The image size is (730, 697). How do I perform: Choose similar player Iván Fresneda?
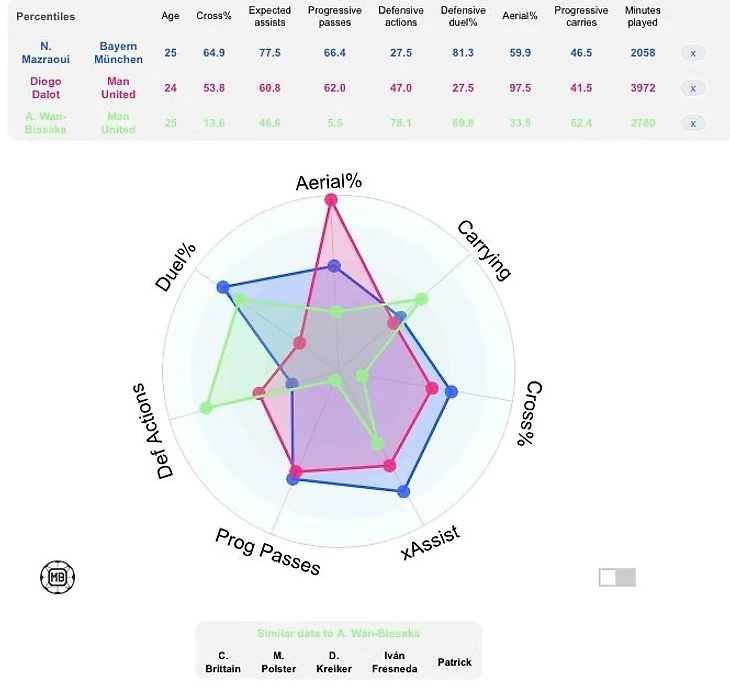tap(394, 662)
